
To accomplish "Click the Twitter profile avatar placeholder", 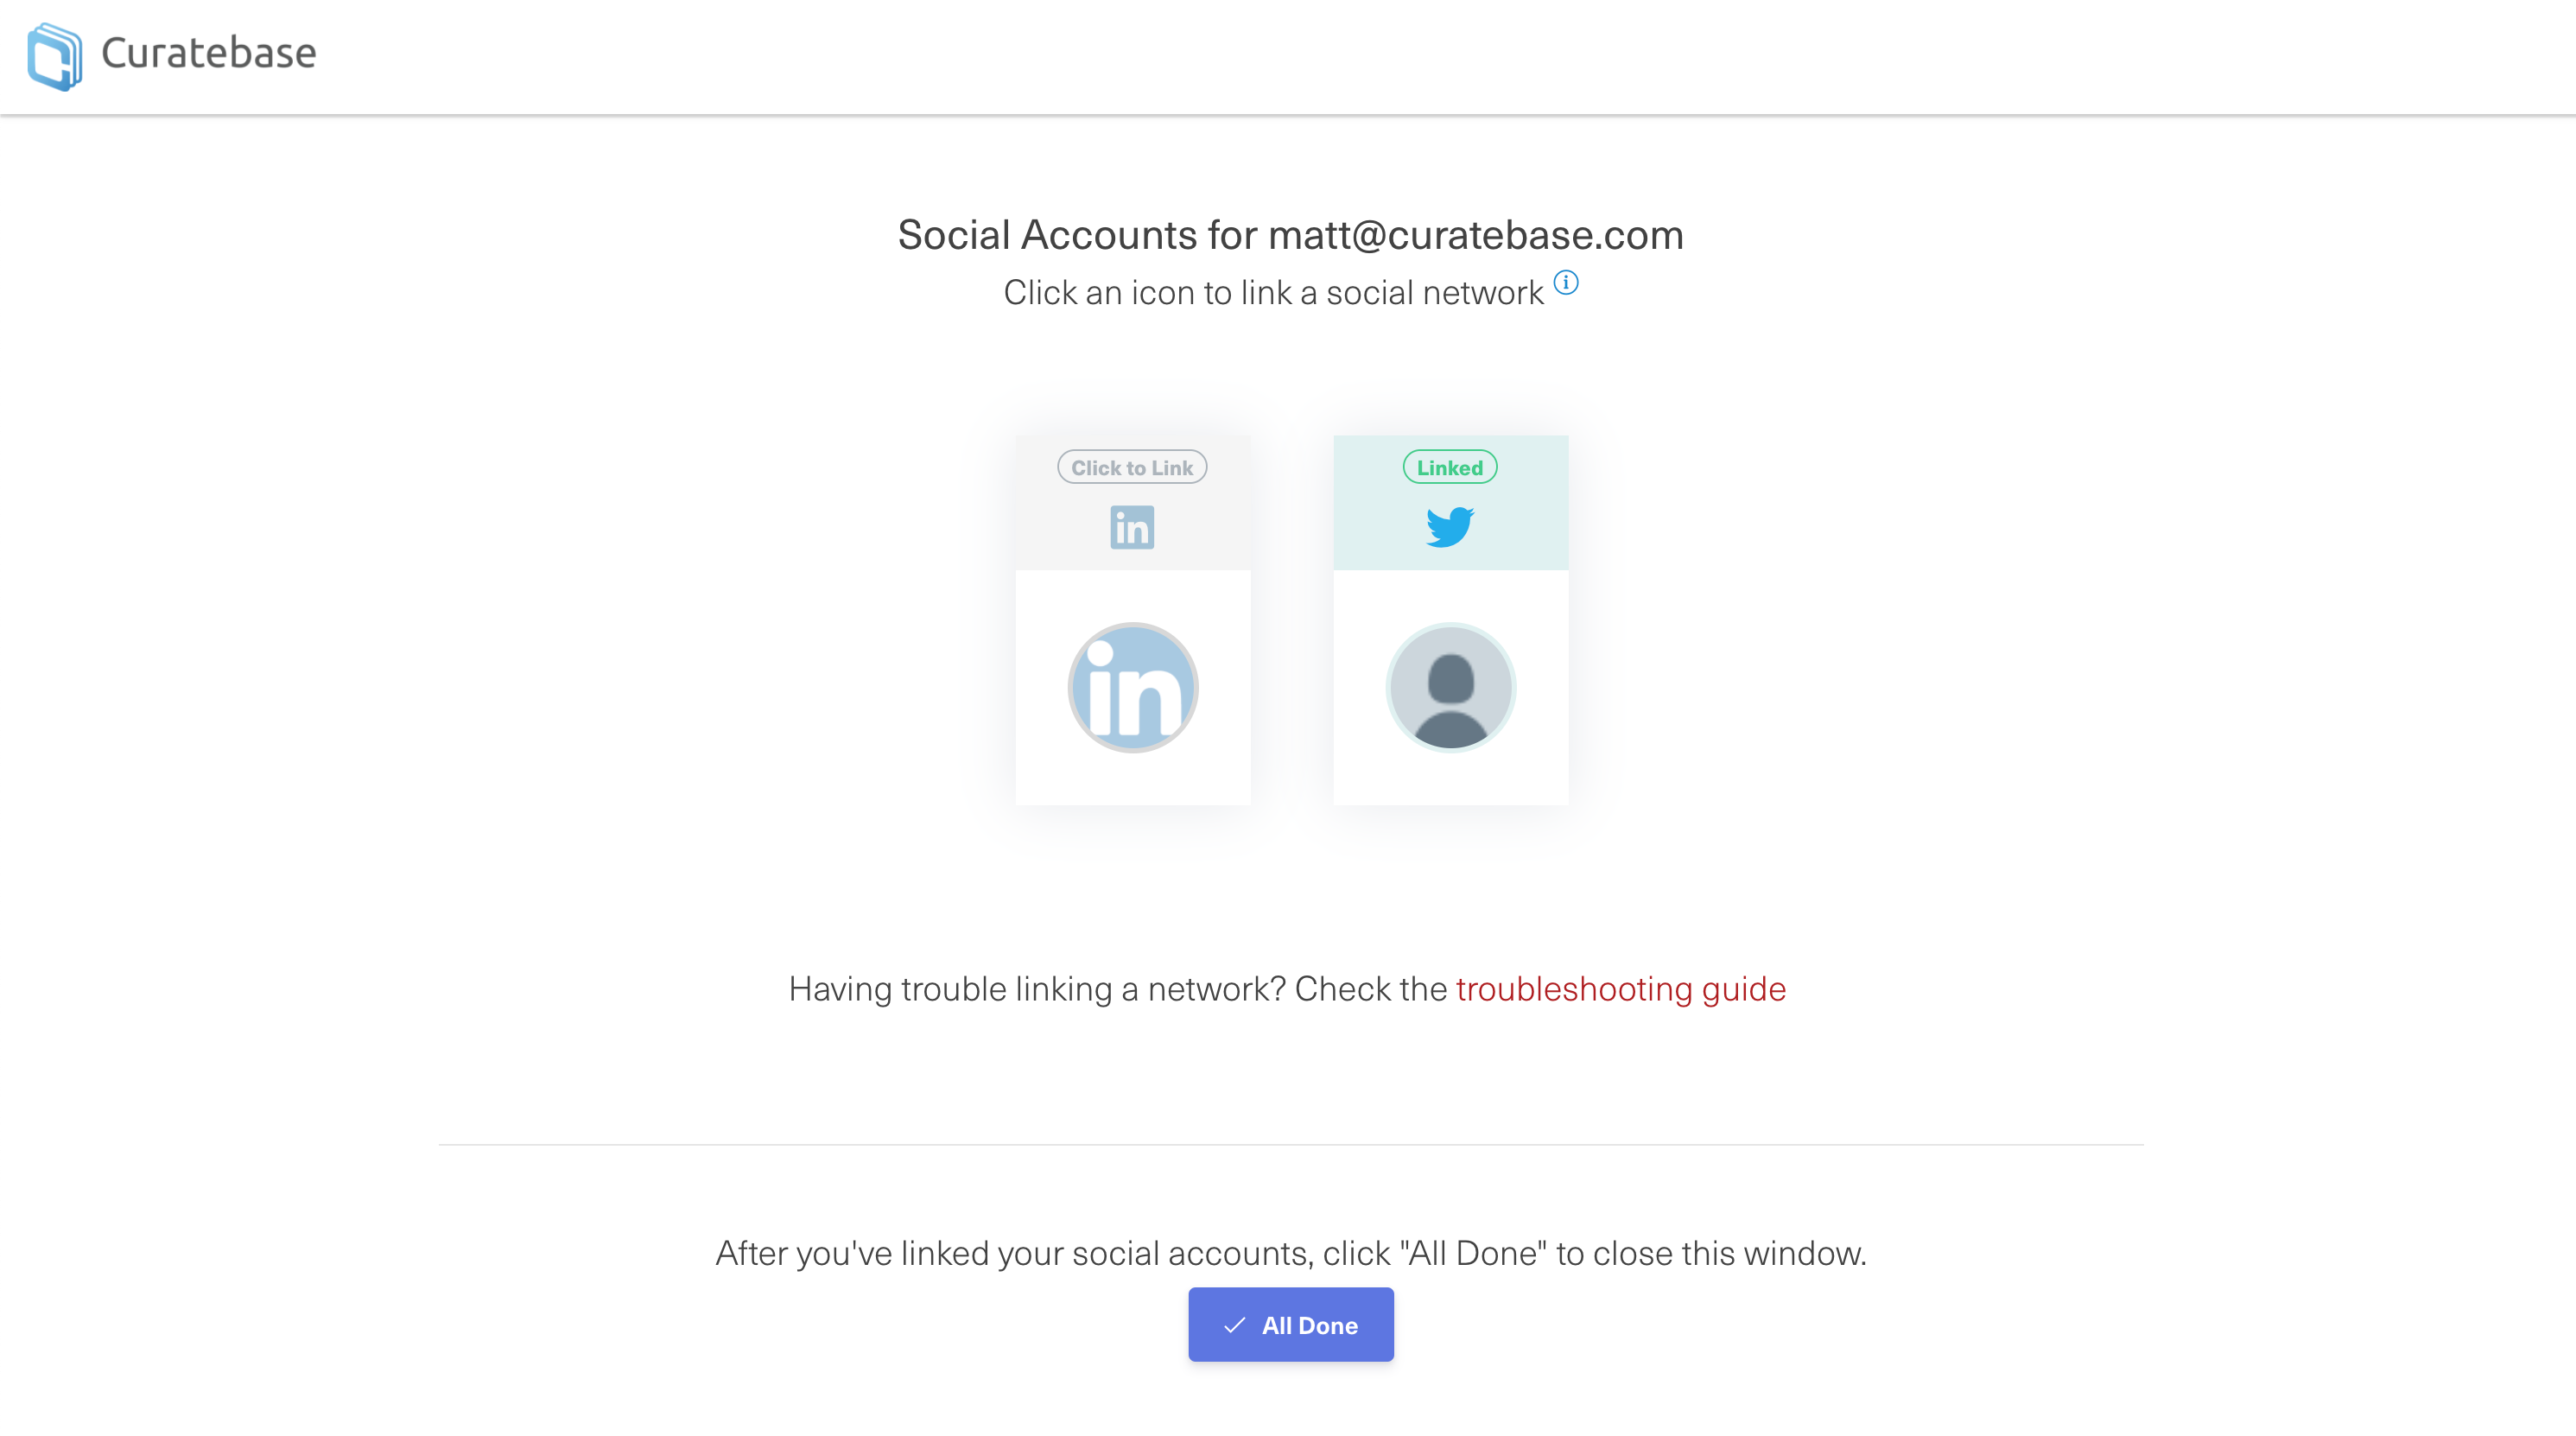I will (x=1451, y=688).
